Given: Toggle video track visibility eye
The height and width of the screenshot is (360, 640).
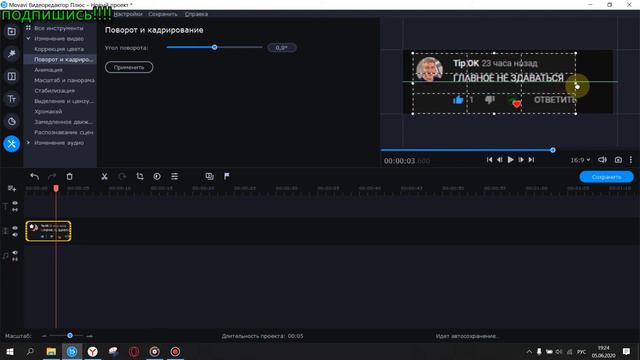Looking at the screenshot, I should tap(15, 228).
